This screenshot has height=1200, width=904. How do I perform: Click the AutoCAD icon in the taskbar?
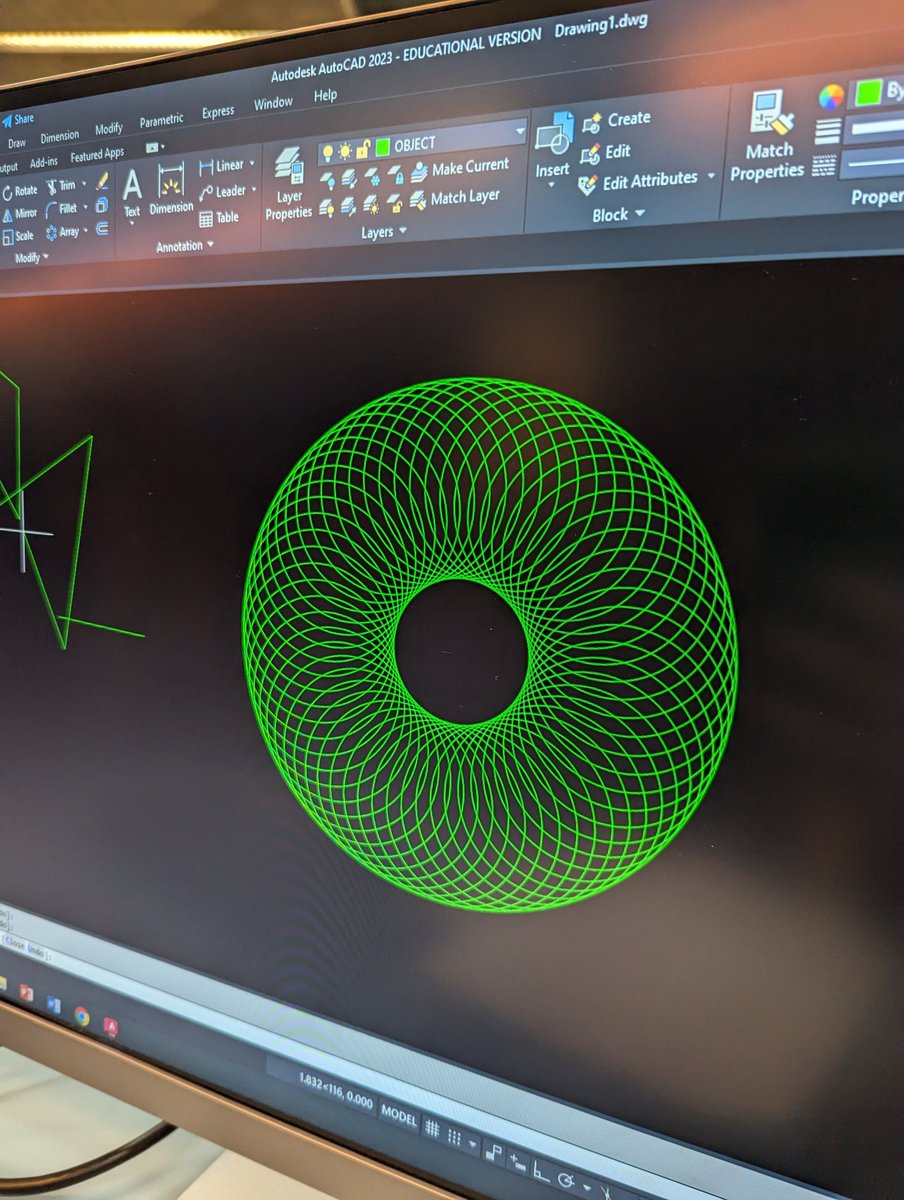[x=111, y=1027]
